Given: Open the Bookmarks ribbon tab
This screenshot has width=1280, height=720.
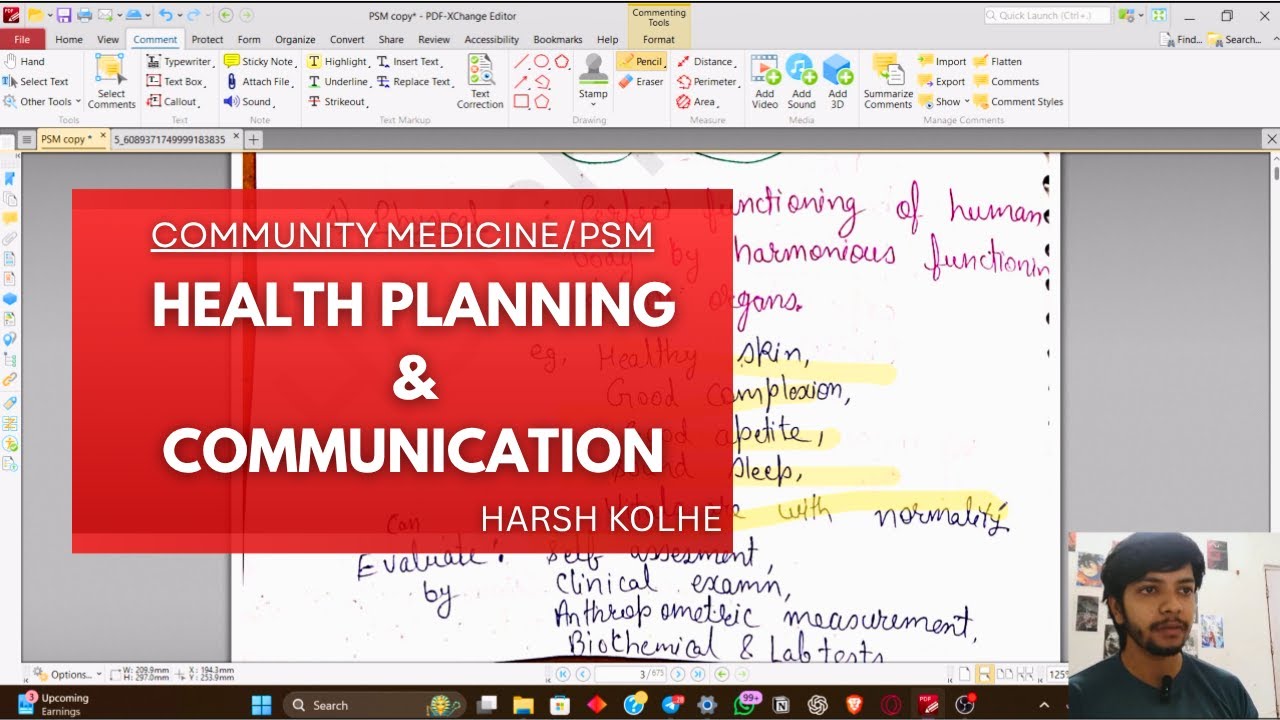Looking at the screenshot, I should [558, 40].
